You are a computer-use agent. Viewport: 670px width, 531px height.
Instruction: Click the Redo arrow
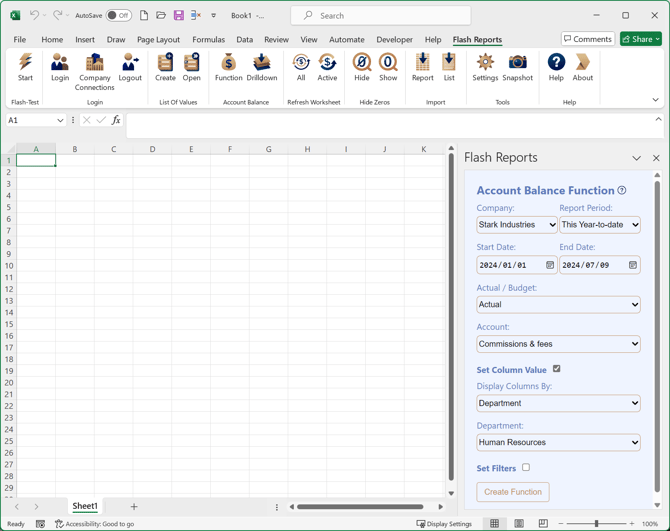tap(57, 15)
